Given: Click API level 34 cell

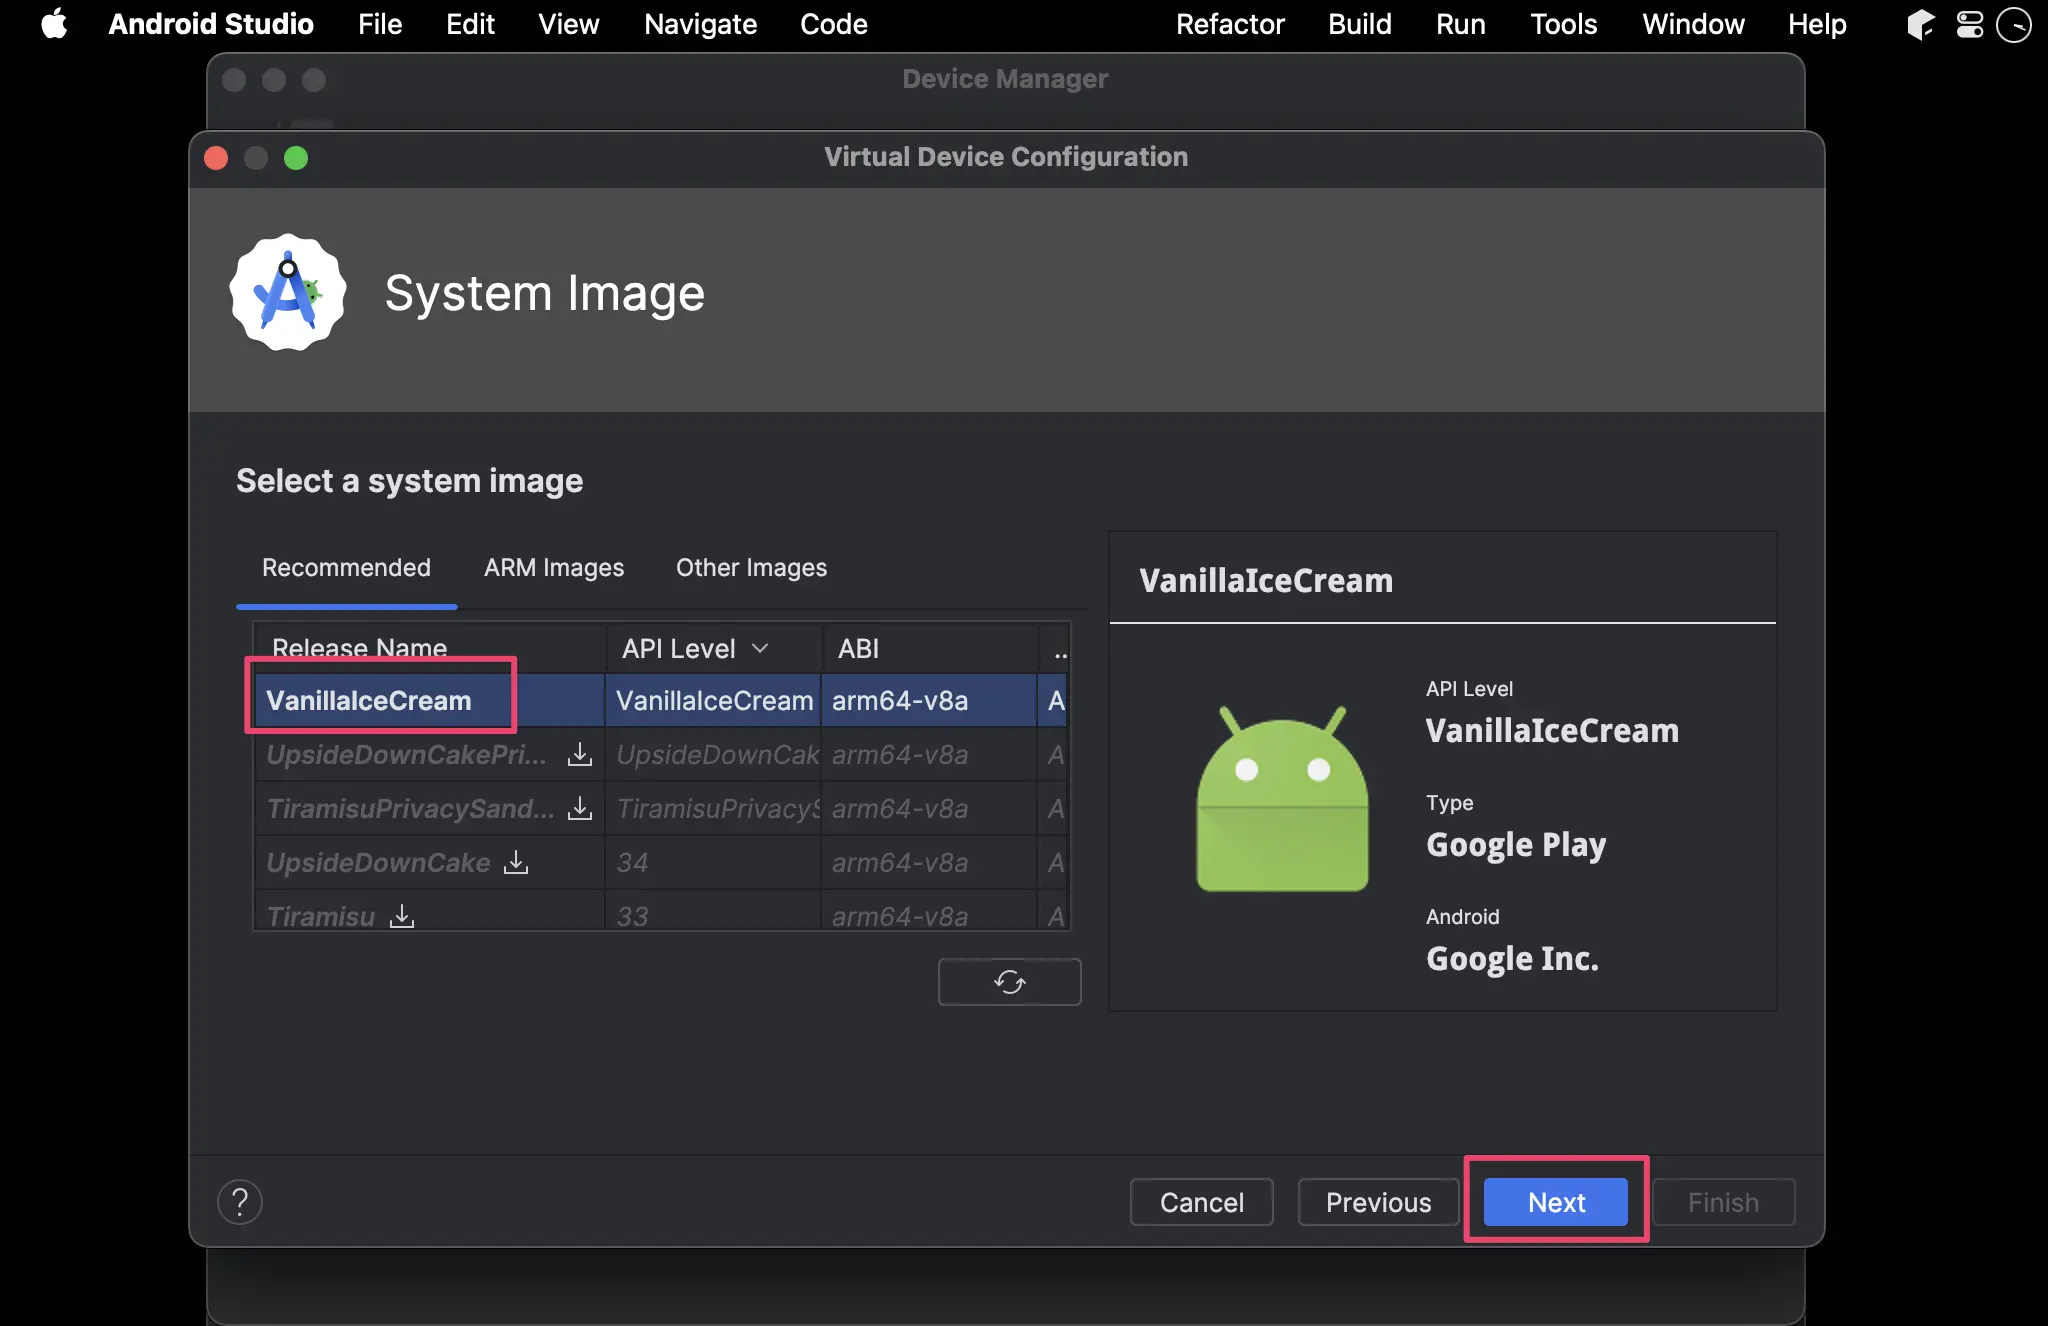Looking at the screenshot, I should pyautogui.click(x=713, y=862).
